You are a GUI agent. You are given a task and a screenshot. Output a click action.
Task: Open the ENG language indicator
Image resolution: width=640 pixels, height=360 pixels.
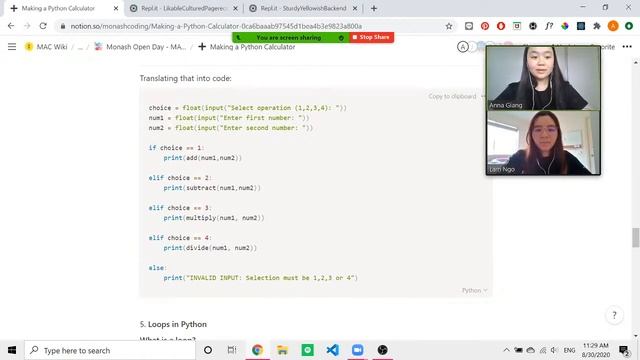(x=569, y=350)
